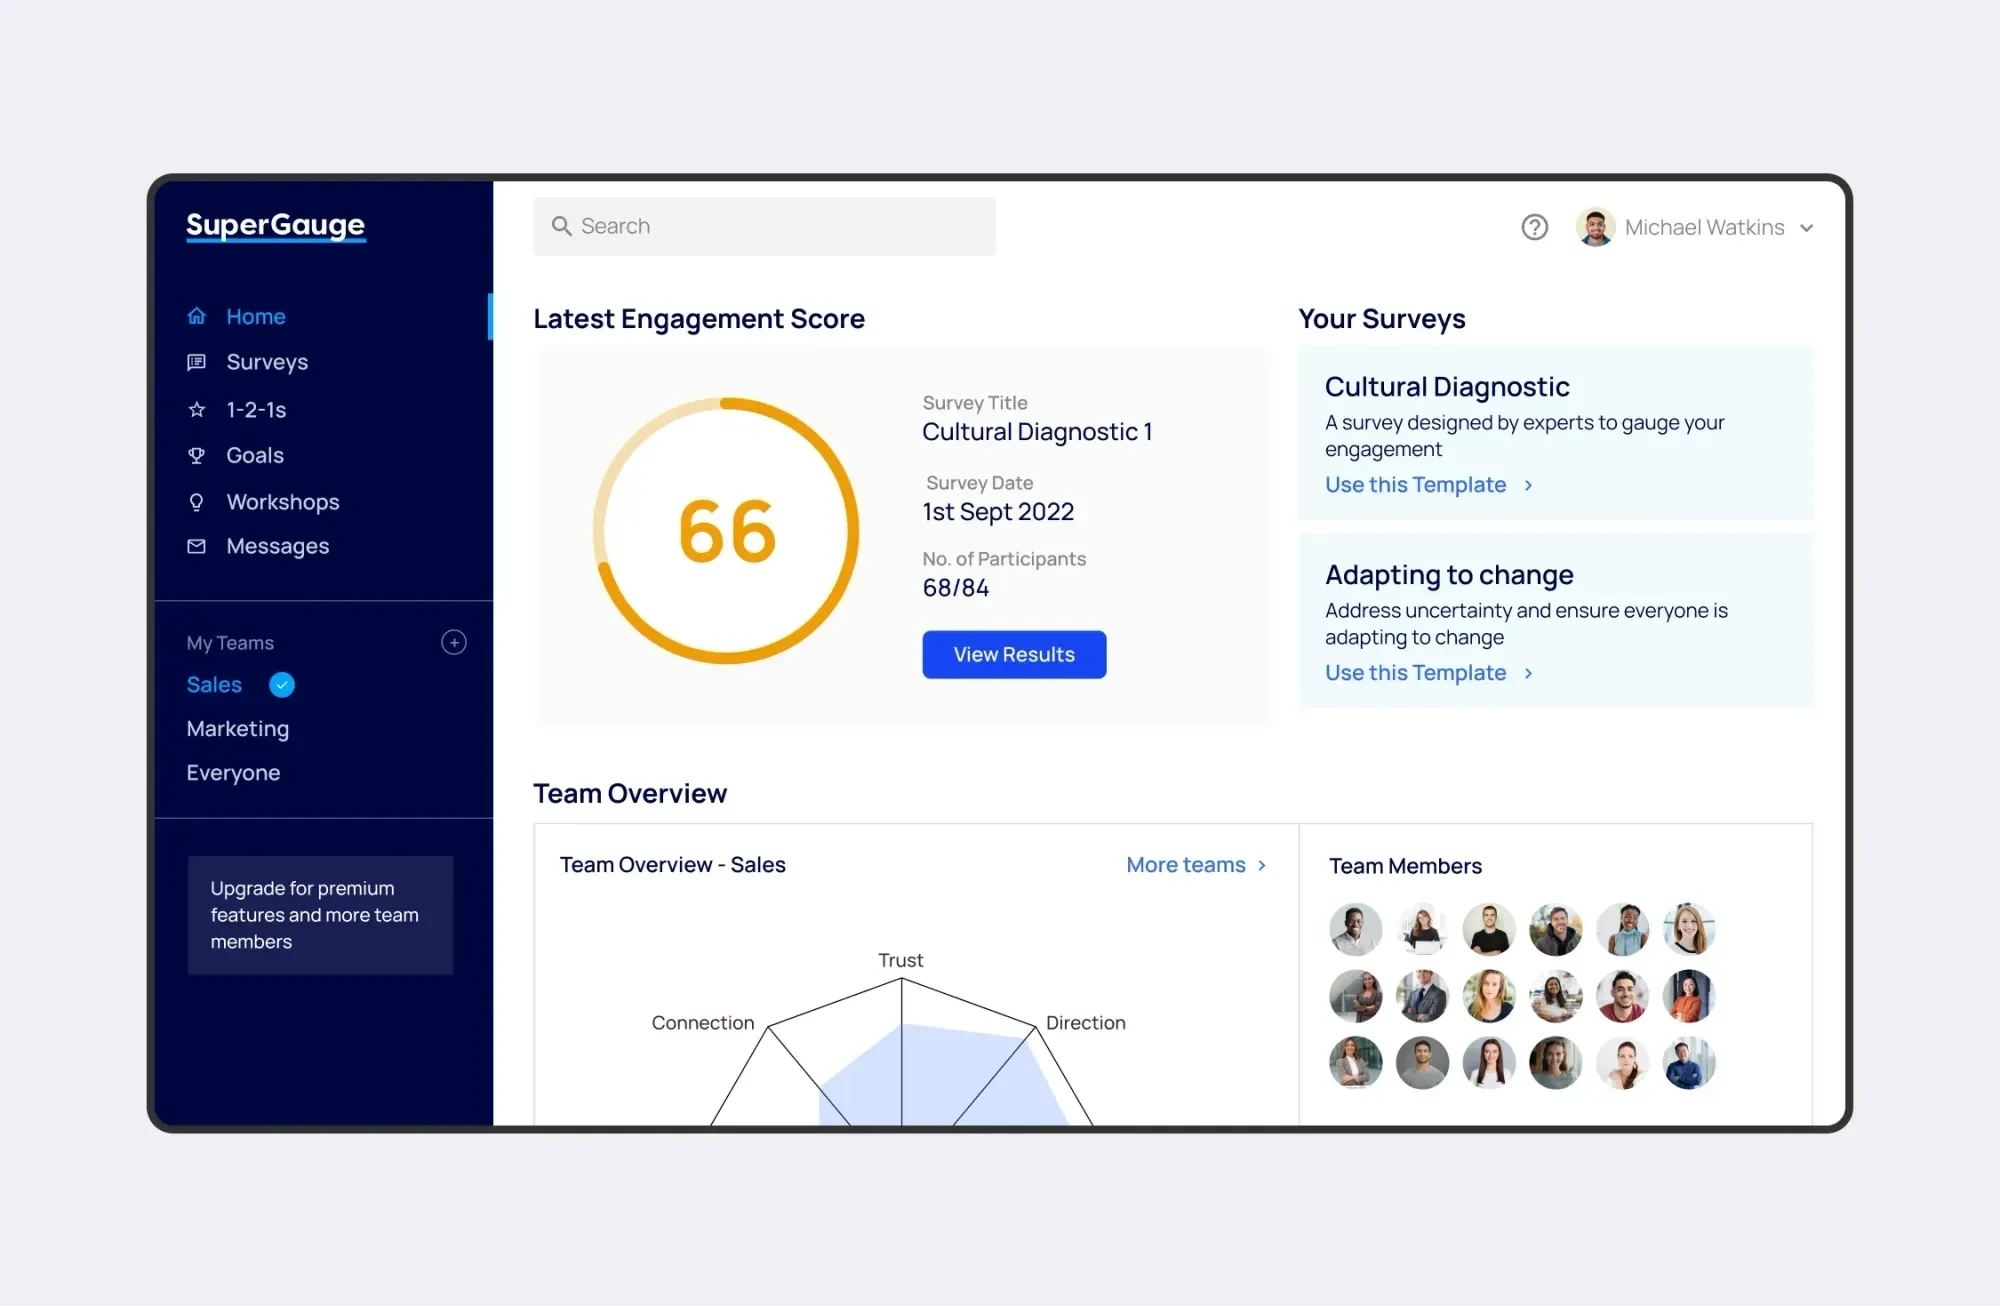This screenshot has height=1306, width=2000.
Task: Click the Goals trophy icon
Action: coord(197,455)
